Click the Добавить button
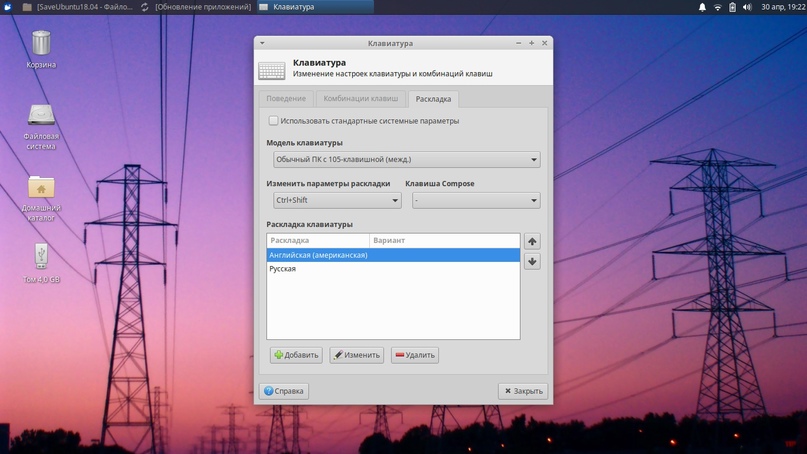Image resolution: width=807 pixels, height=454 pixels. [296, 355]
